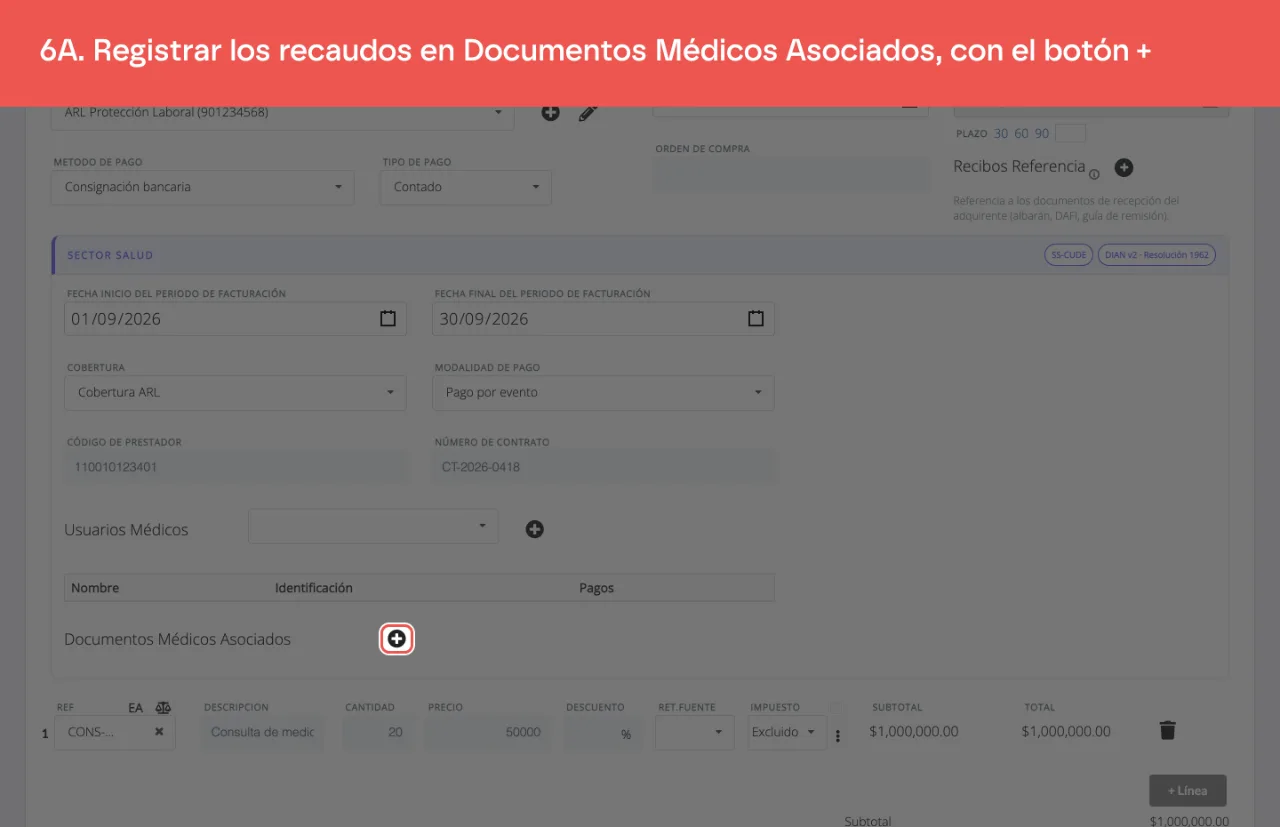Open the Recibos Referencia info tooltip
The image size is (1280, 827).
pos(1094,174)
